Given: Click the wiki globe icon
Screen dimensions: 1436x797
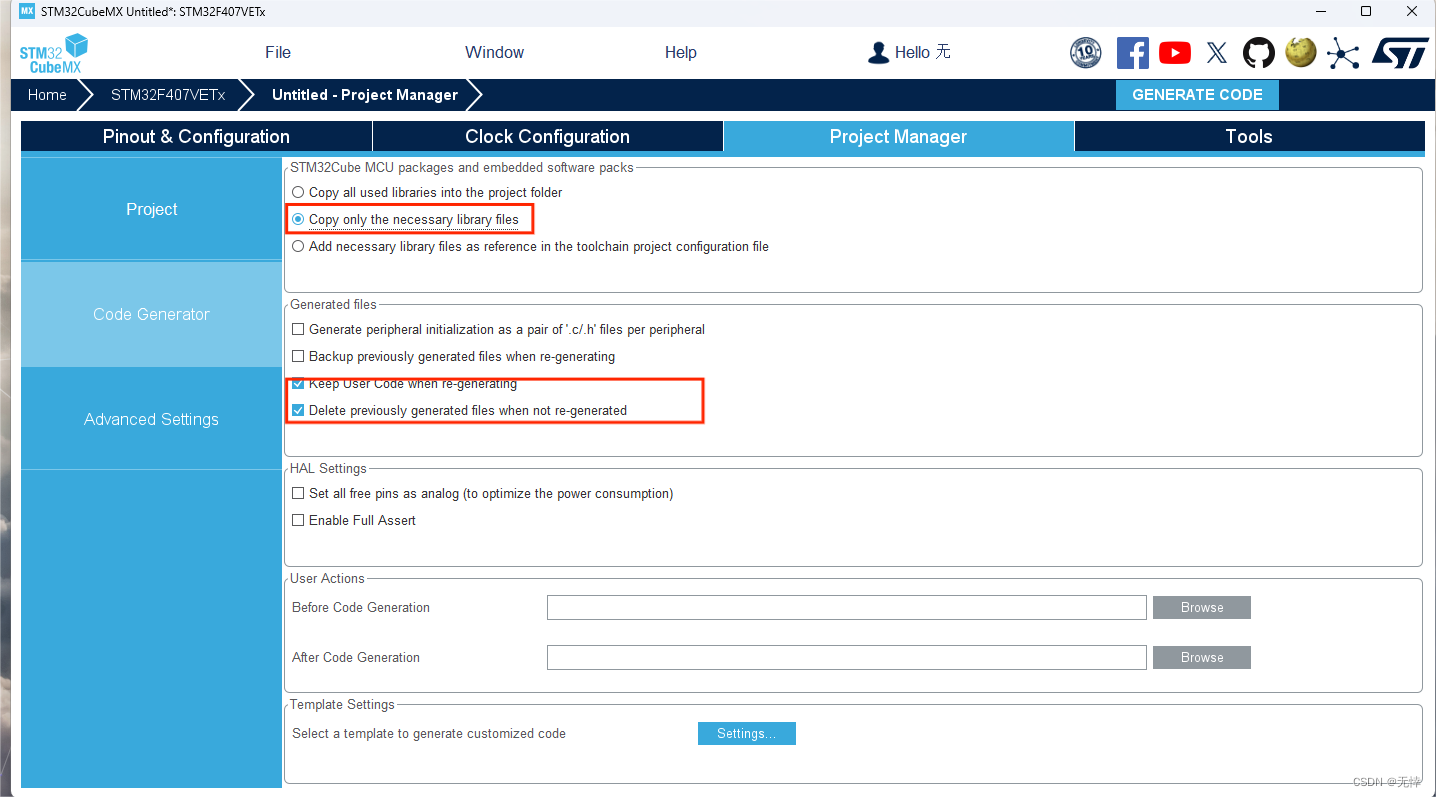Looking at the screenshot, I should (1301, 53).
